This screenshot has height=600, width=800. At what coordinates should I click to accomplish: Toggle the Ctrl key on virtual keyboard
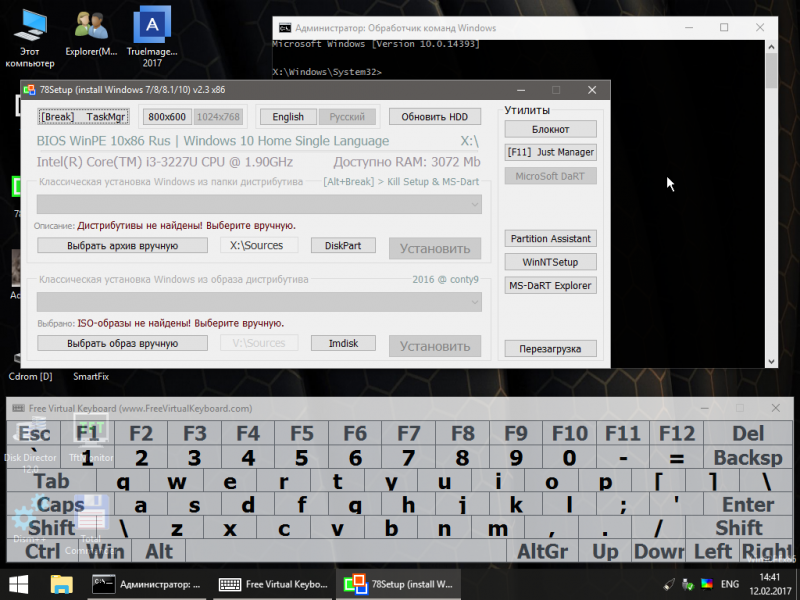(43, 551)
